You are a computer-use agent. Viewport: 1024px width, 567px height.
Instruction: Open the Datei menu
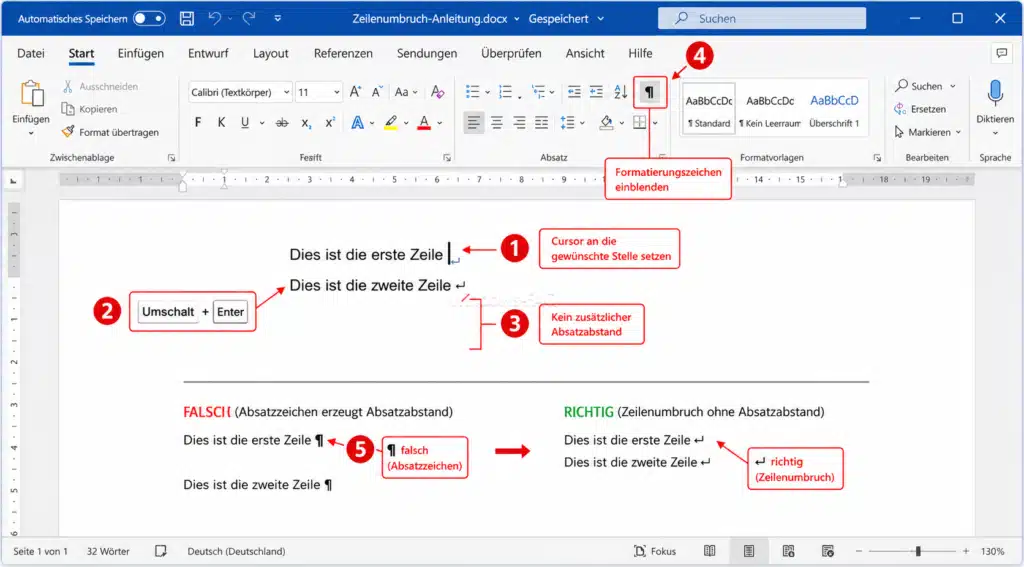coord(31,54)
